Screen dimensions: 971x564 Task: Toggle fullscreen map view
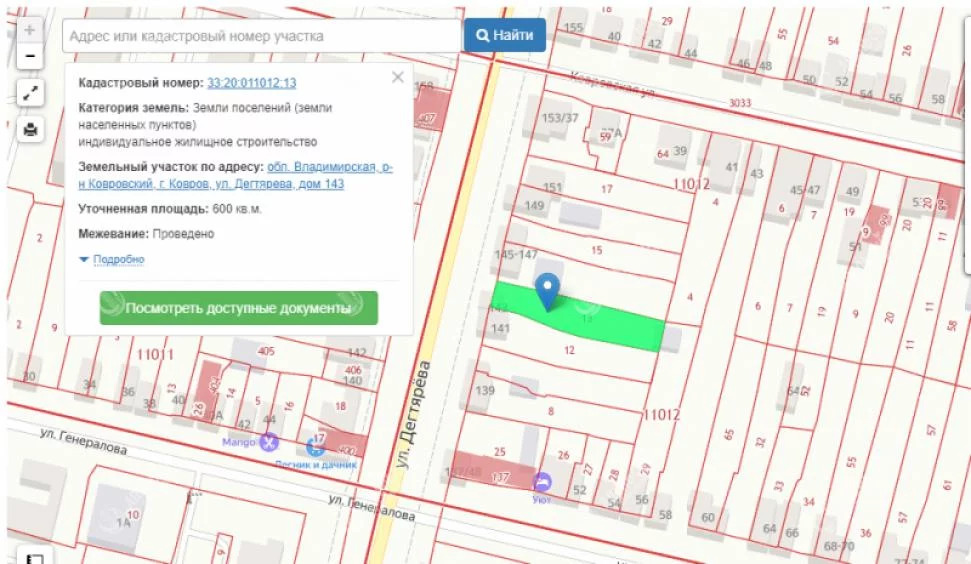30,93
